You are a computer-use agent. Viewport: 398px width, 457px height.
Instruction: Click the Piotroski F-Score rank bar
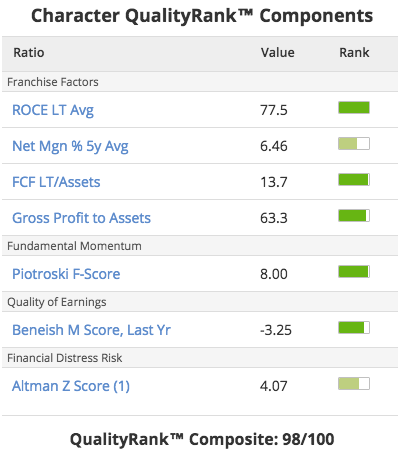pos(354,272)
